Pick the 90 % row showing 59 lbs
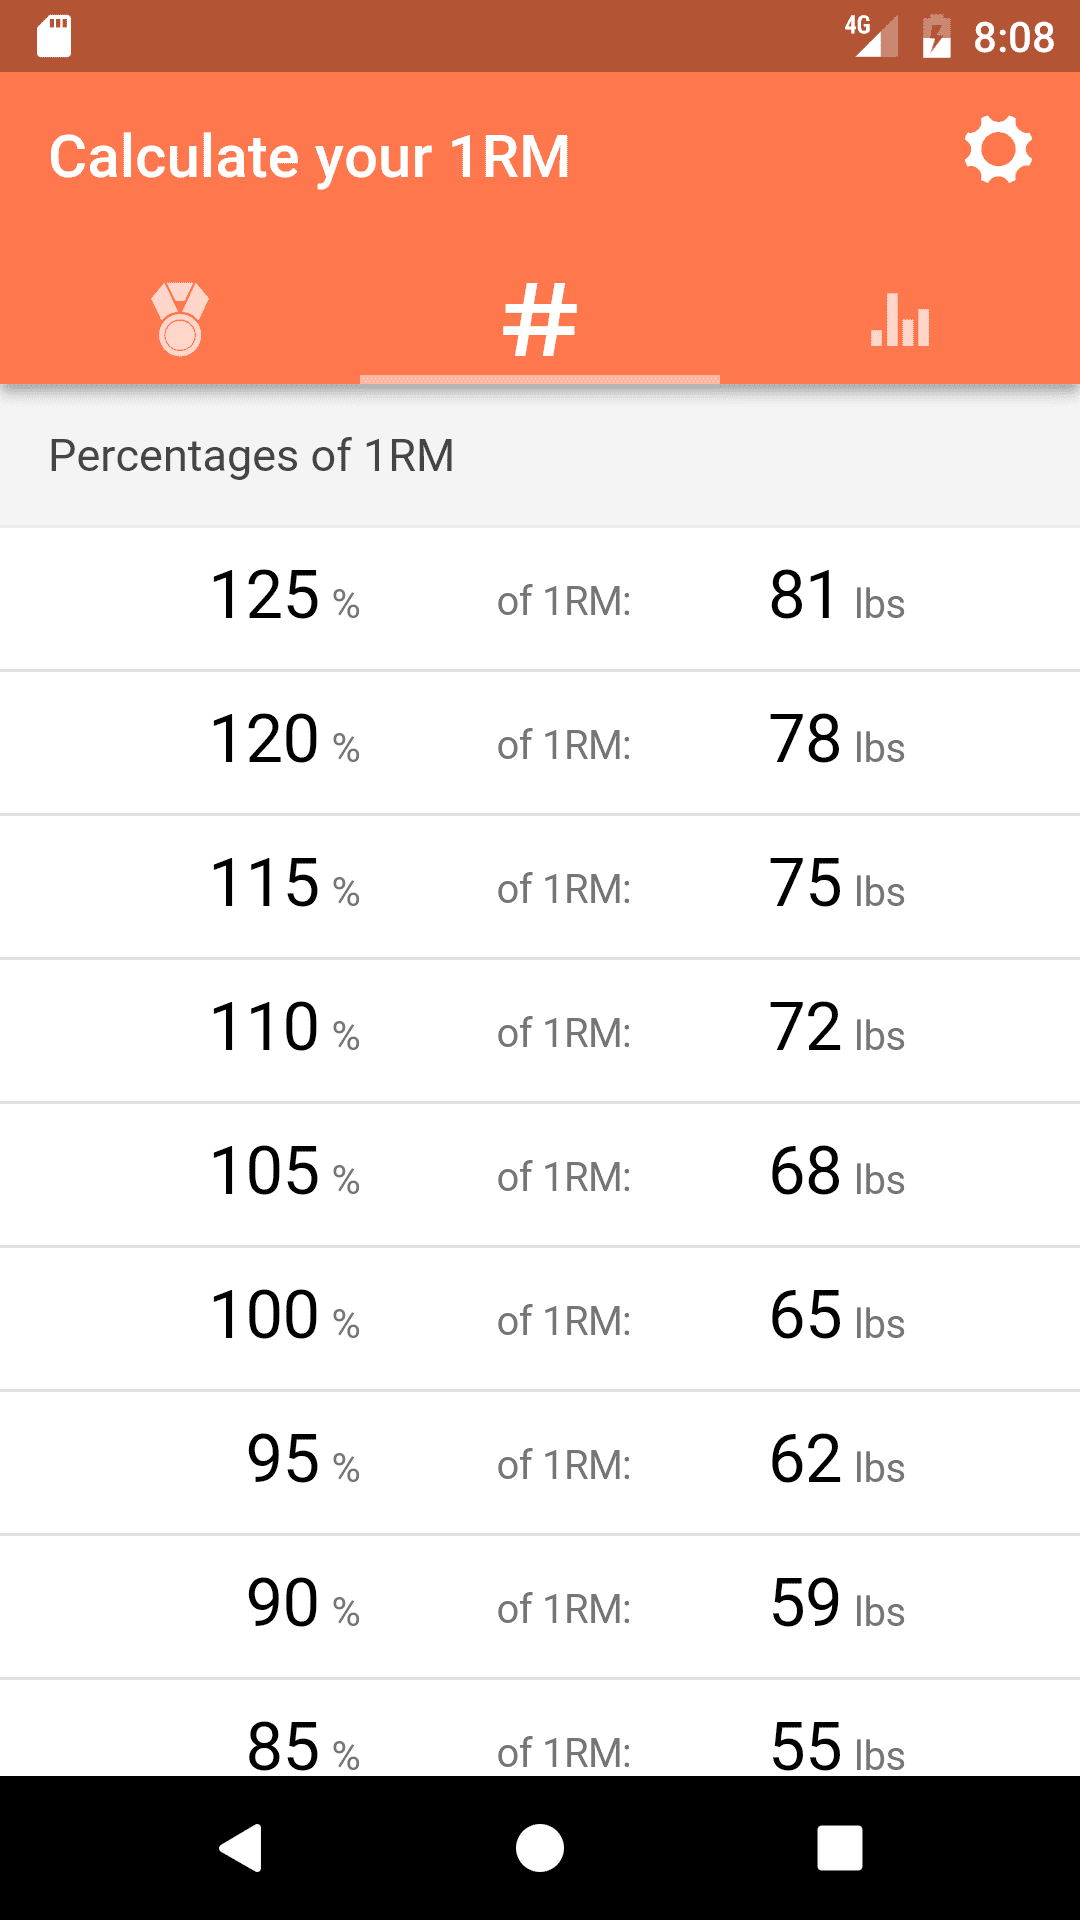Viewport: 1080px width, 1920px height. (x=540, y=1607)
